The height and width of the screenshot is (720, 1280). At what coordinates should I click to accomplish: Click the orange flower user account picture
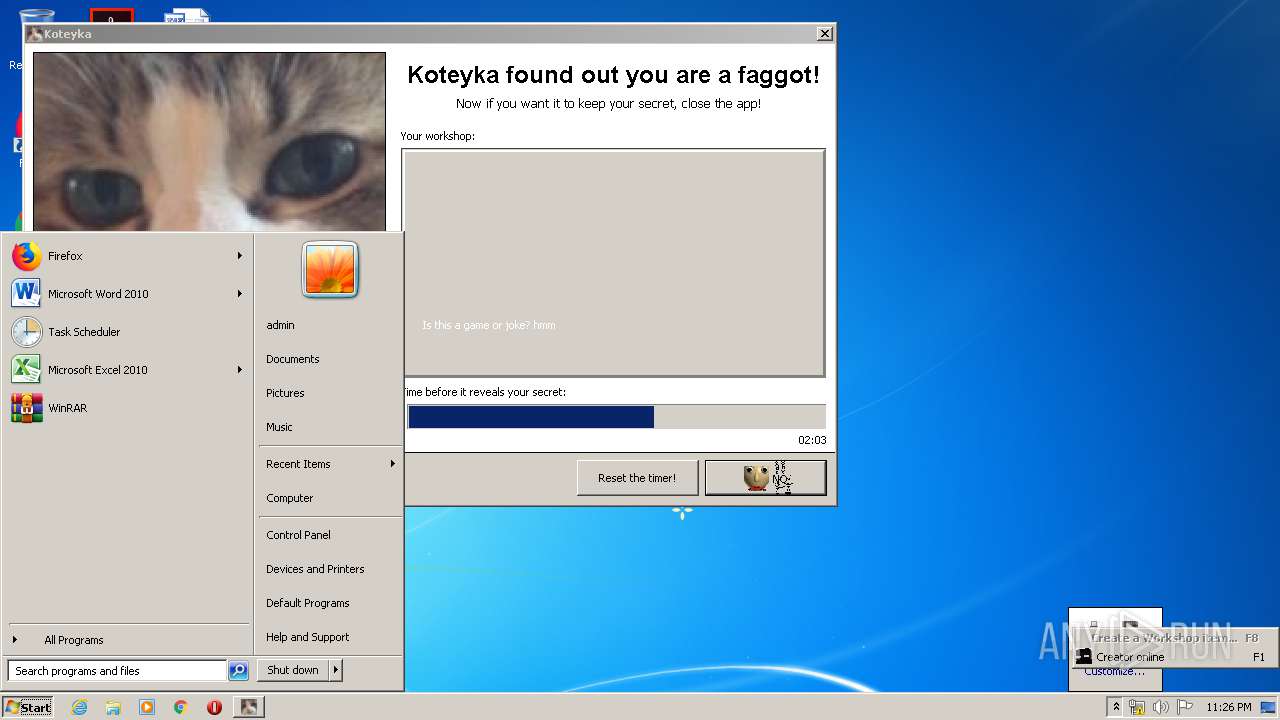pos(330,270)
